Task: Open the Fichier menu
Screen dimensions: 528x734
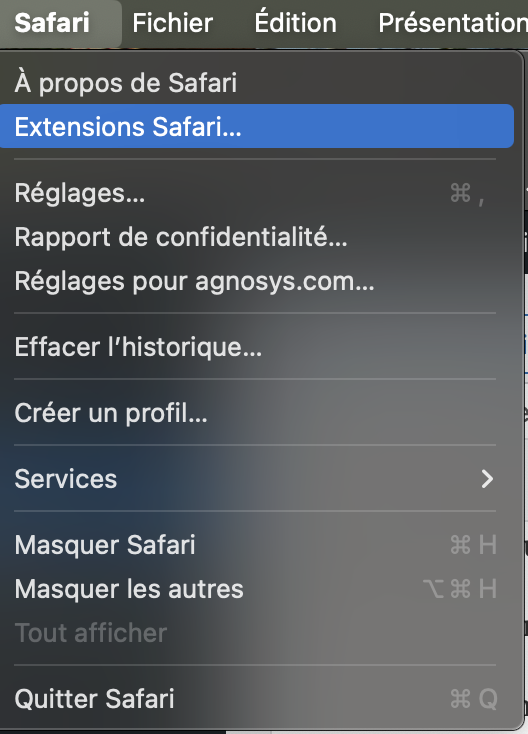Action: tap(172, 22)
